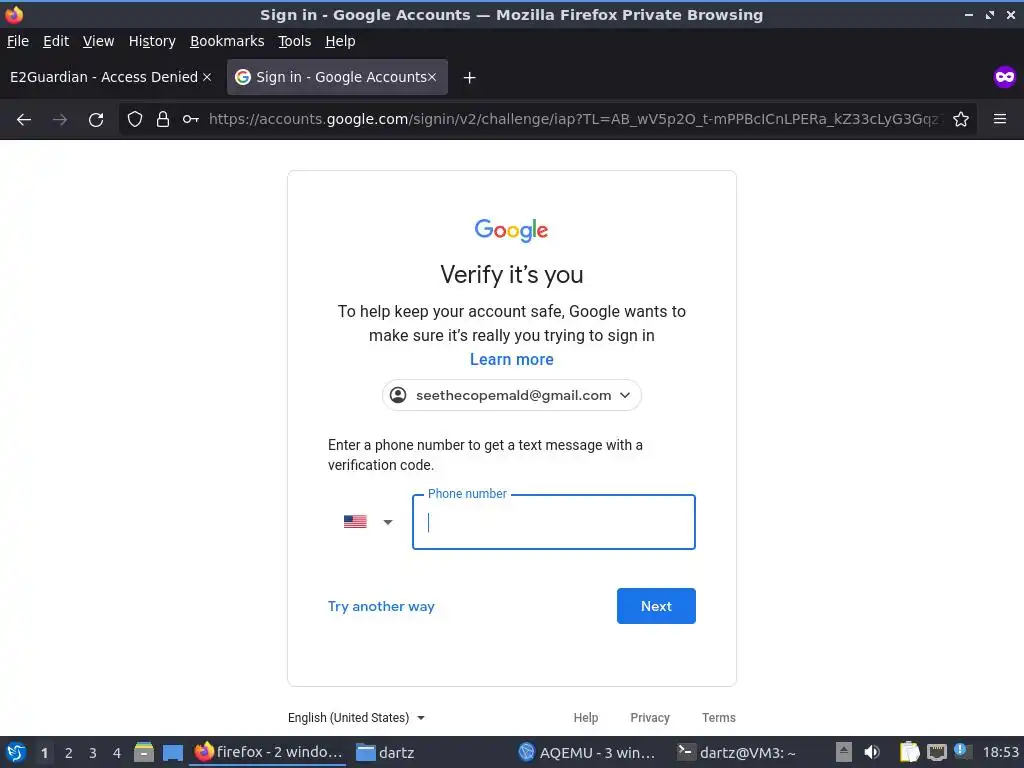
Task: Click the forward navigation arrow
Action: (x=59, y=120)
